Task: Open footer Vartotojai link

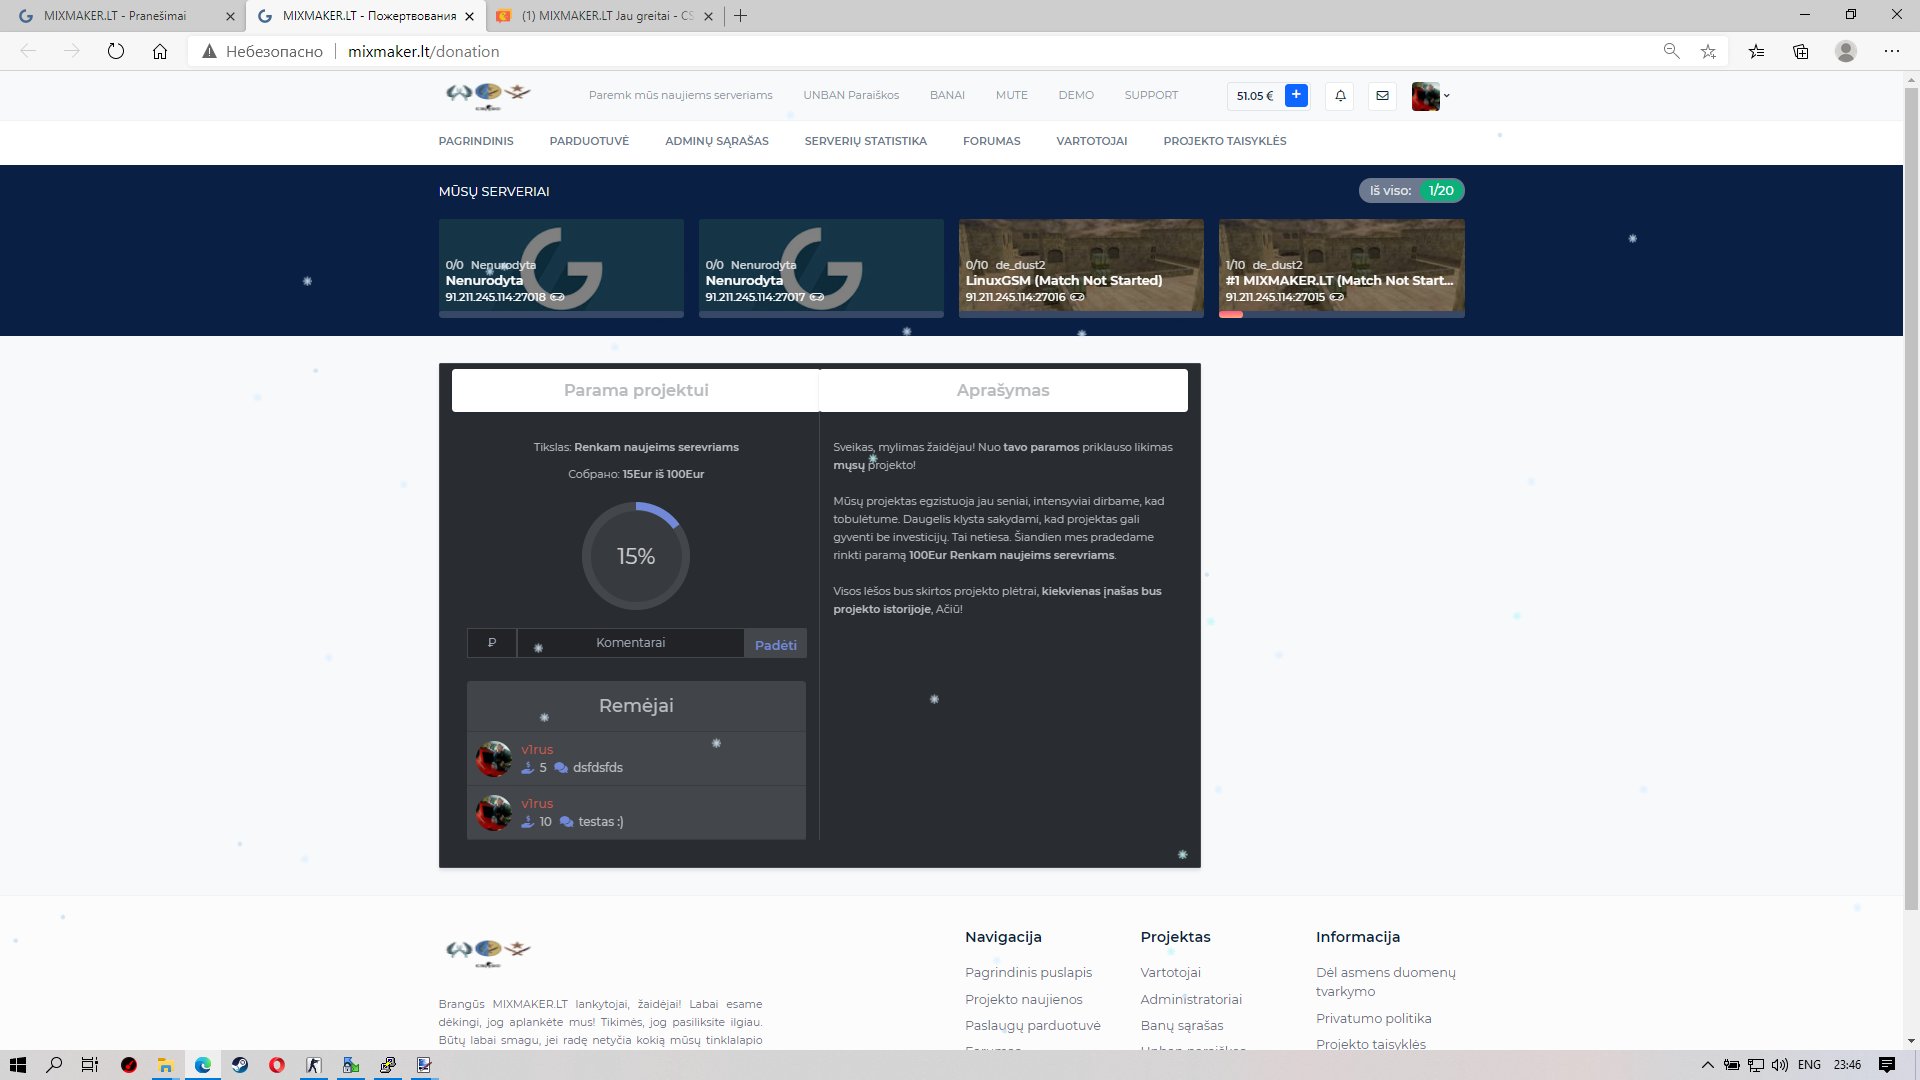Action: tap(1170, 972)
